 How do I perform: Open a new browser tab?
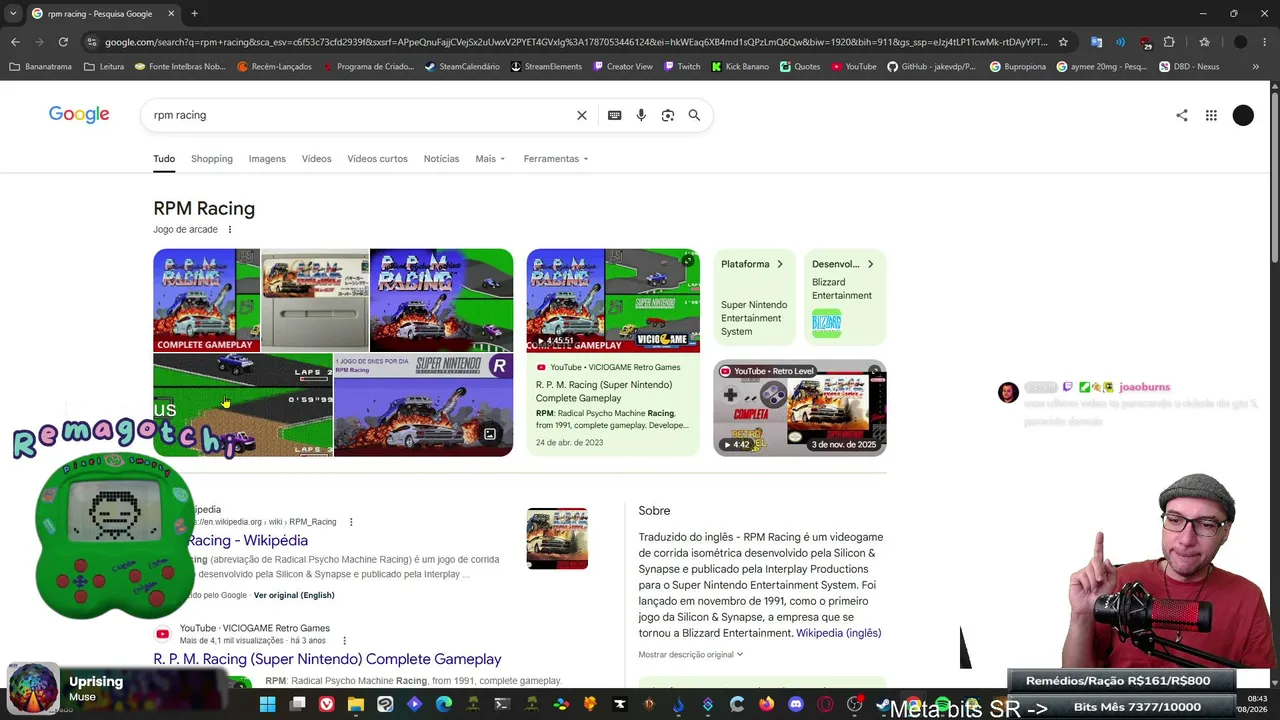coord(194,14)
